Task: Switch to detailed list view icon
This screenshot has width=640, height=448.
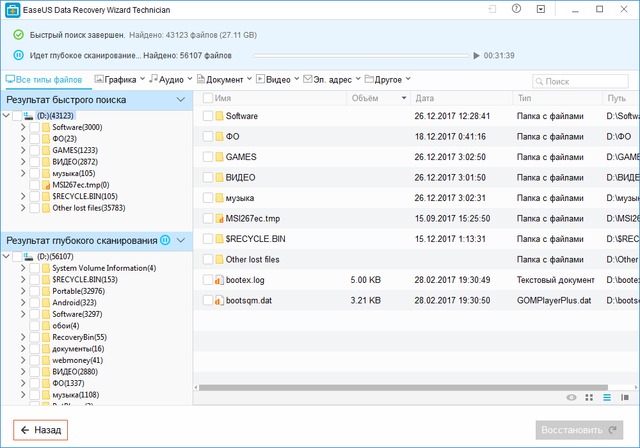Action: pos(606,398)
